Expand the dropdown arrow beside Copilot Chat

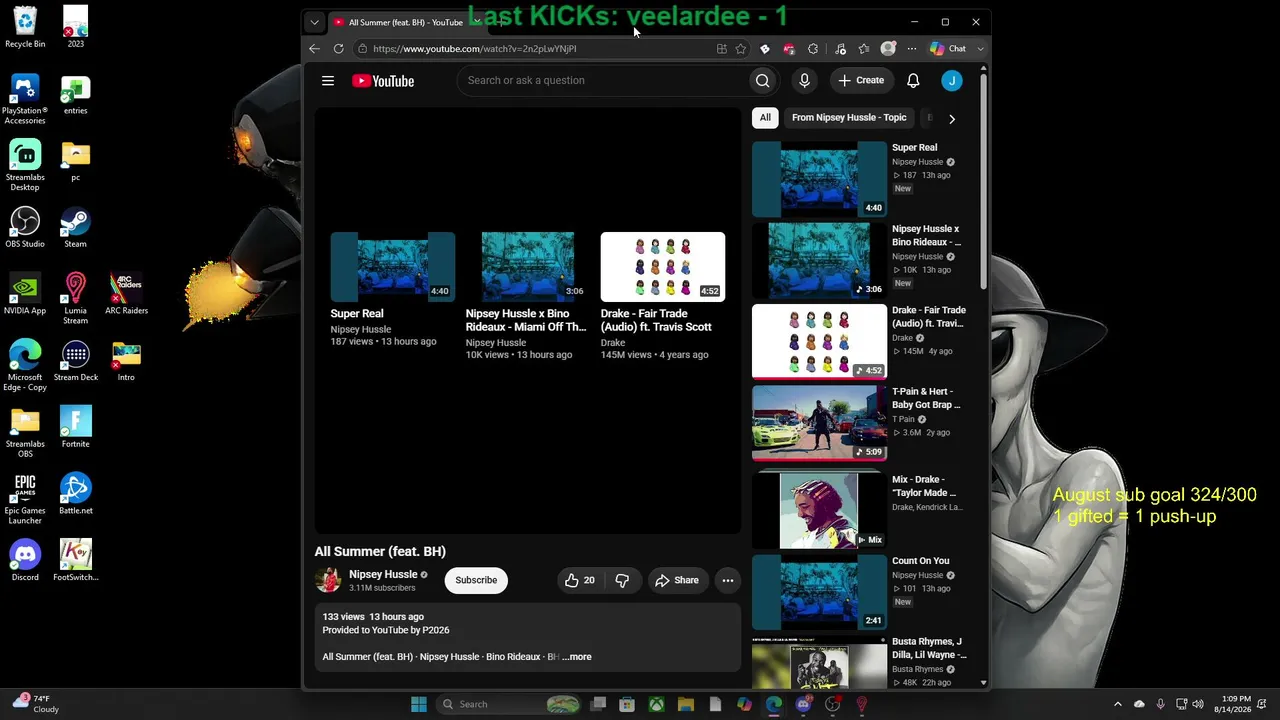pos(980,49)
